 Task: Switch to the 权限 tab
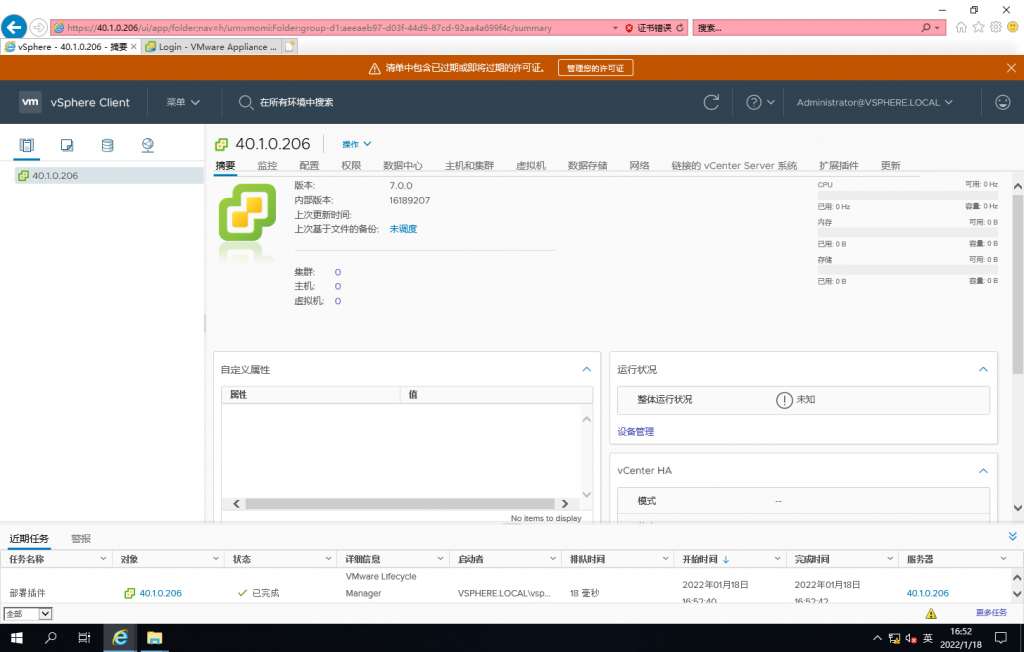pos(351,165)
